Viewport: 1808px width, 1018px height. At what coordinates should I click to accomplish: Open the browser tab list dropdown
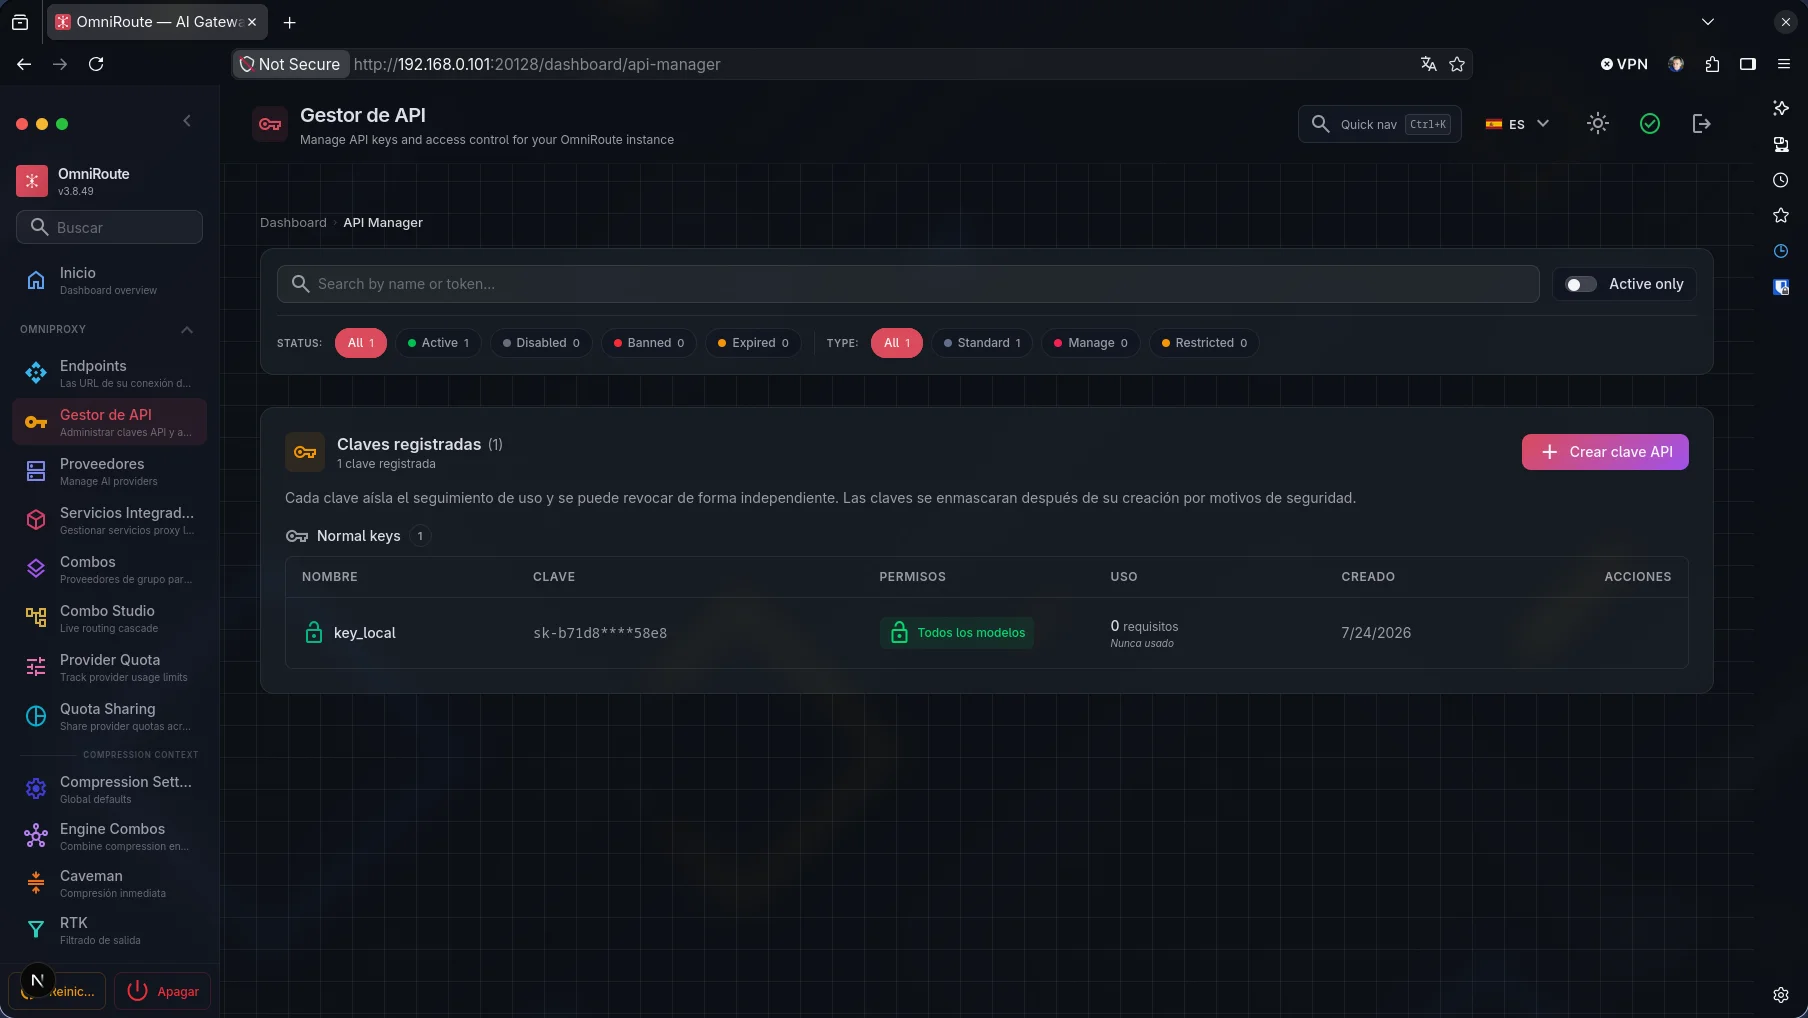click(x=1707, y=22)
